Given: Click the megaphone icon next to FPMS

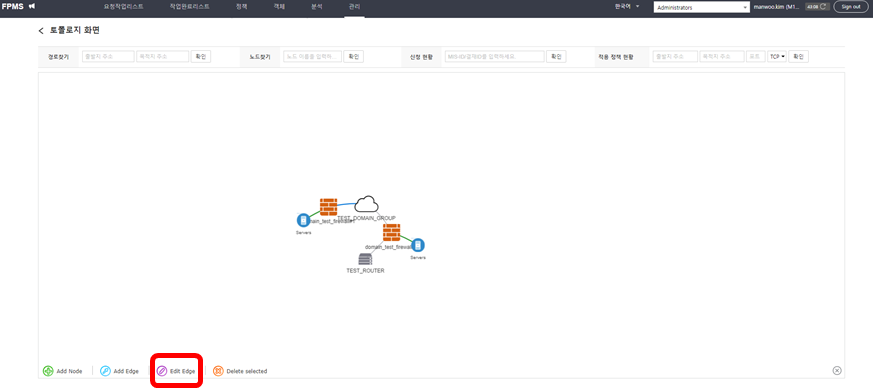Looking at the screenshot, I should 31,7.
